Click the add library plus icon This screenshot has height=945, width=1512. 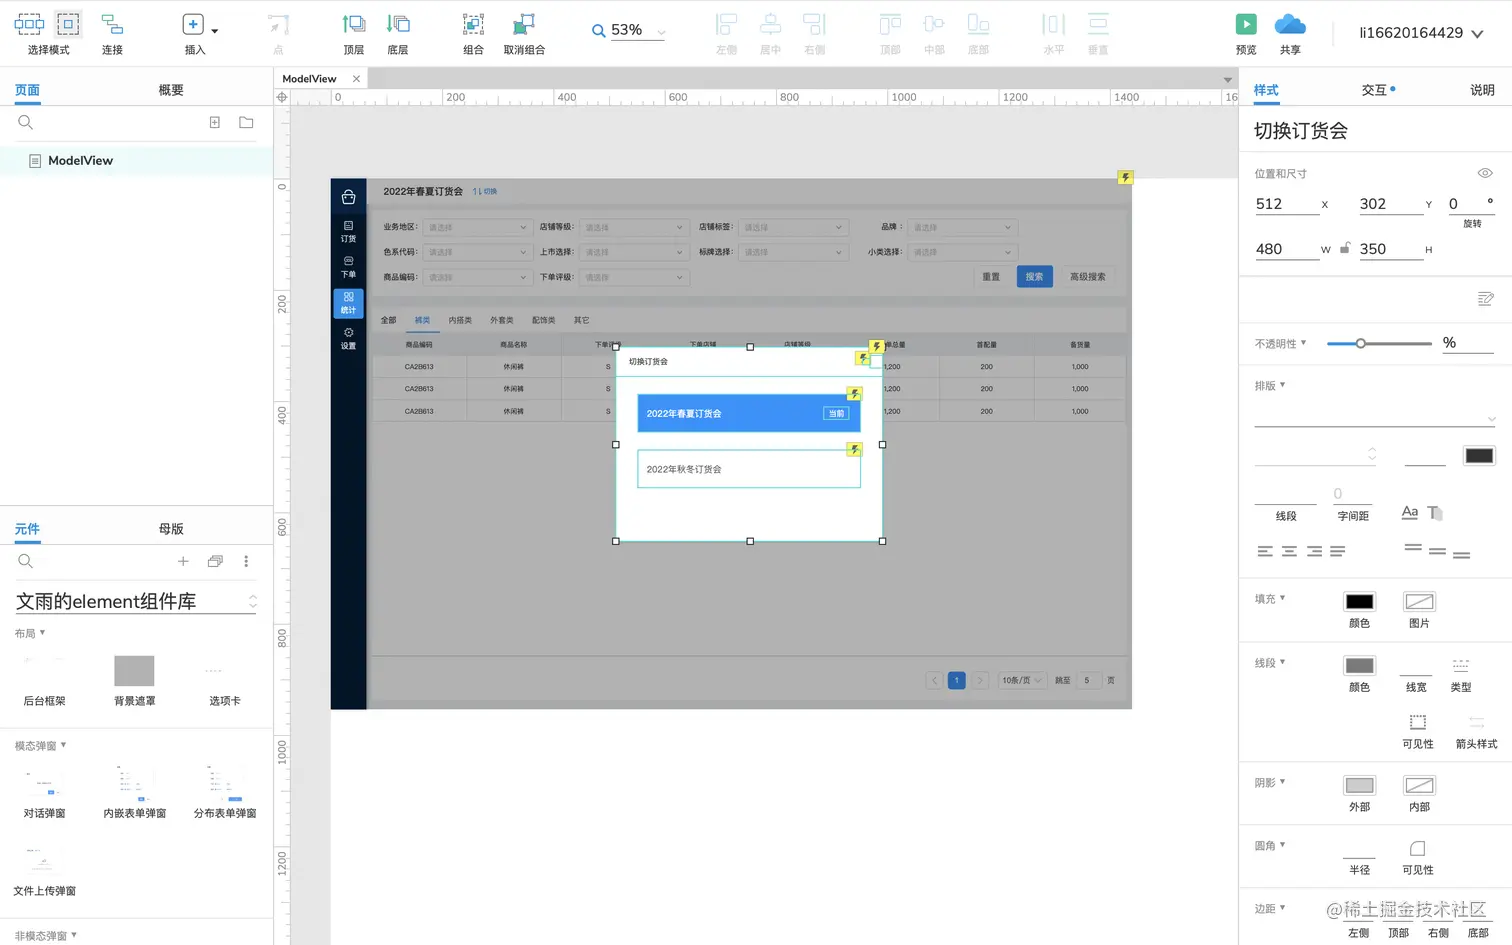click(x=183, y=561)
